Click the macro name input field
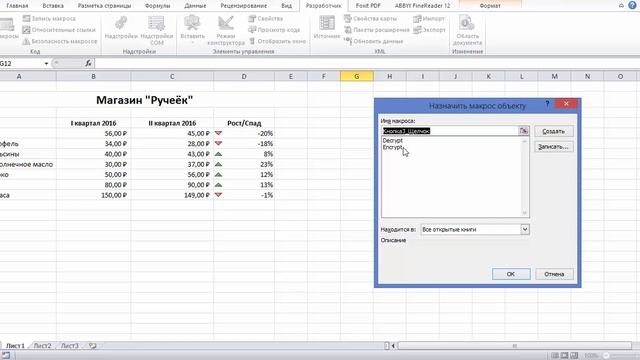The height and width of the screenshot is (360, 640). click(x=450, y=131)
